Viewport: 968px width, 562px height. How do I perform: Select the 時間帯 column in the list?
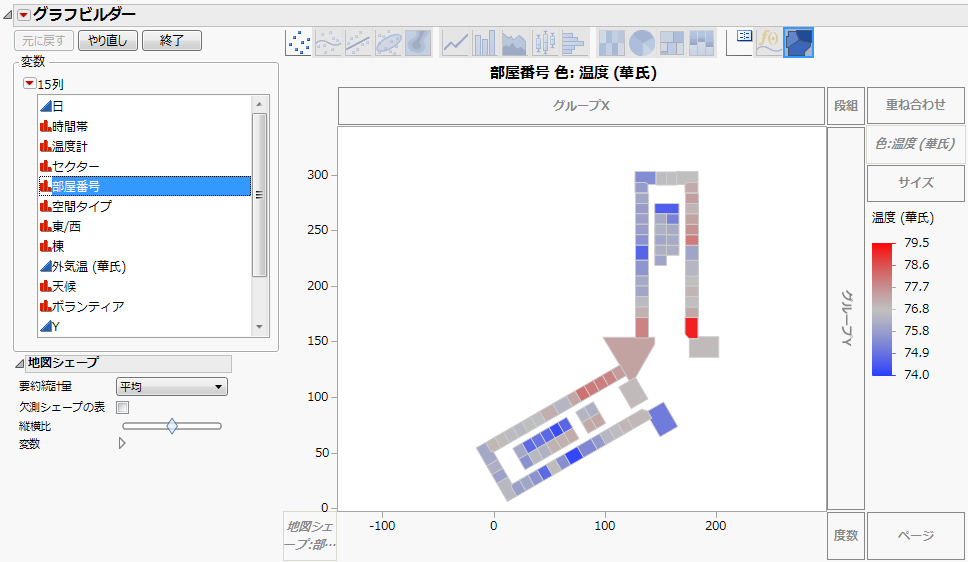pyautogui.click(x=144, y=127)
